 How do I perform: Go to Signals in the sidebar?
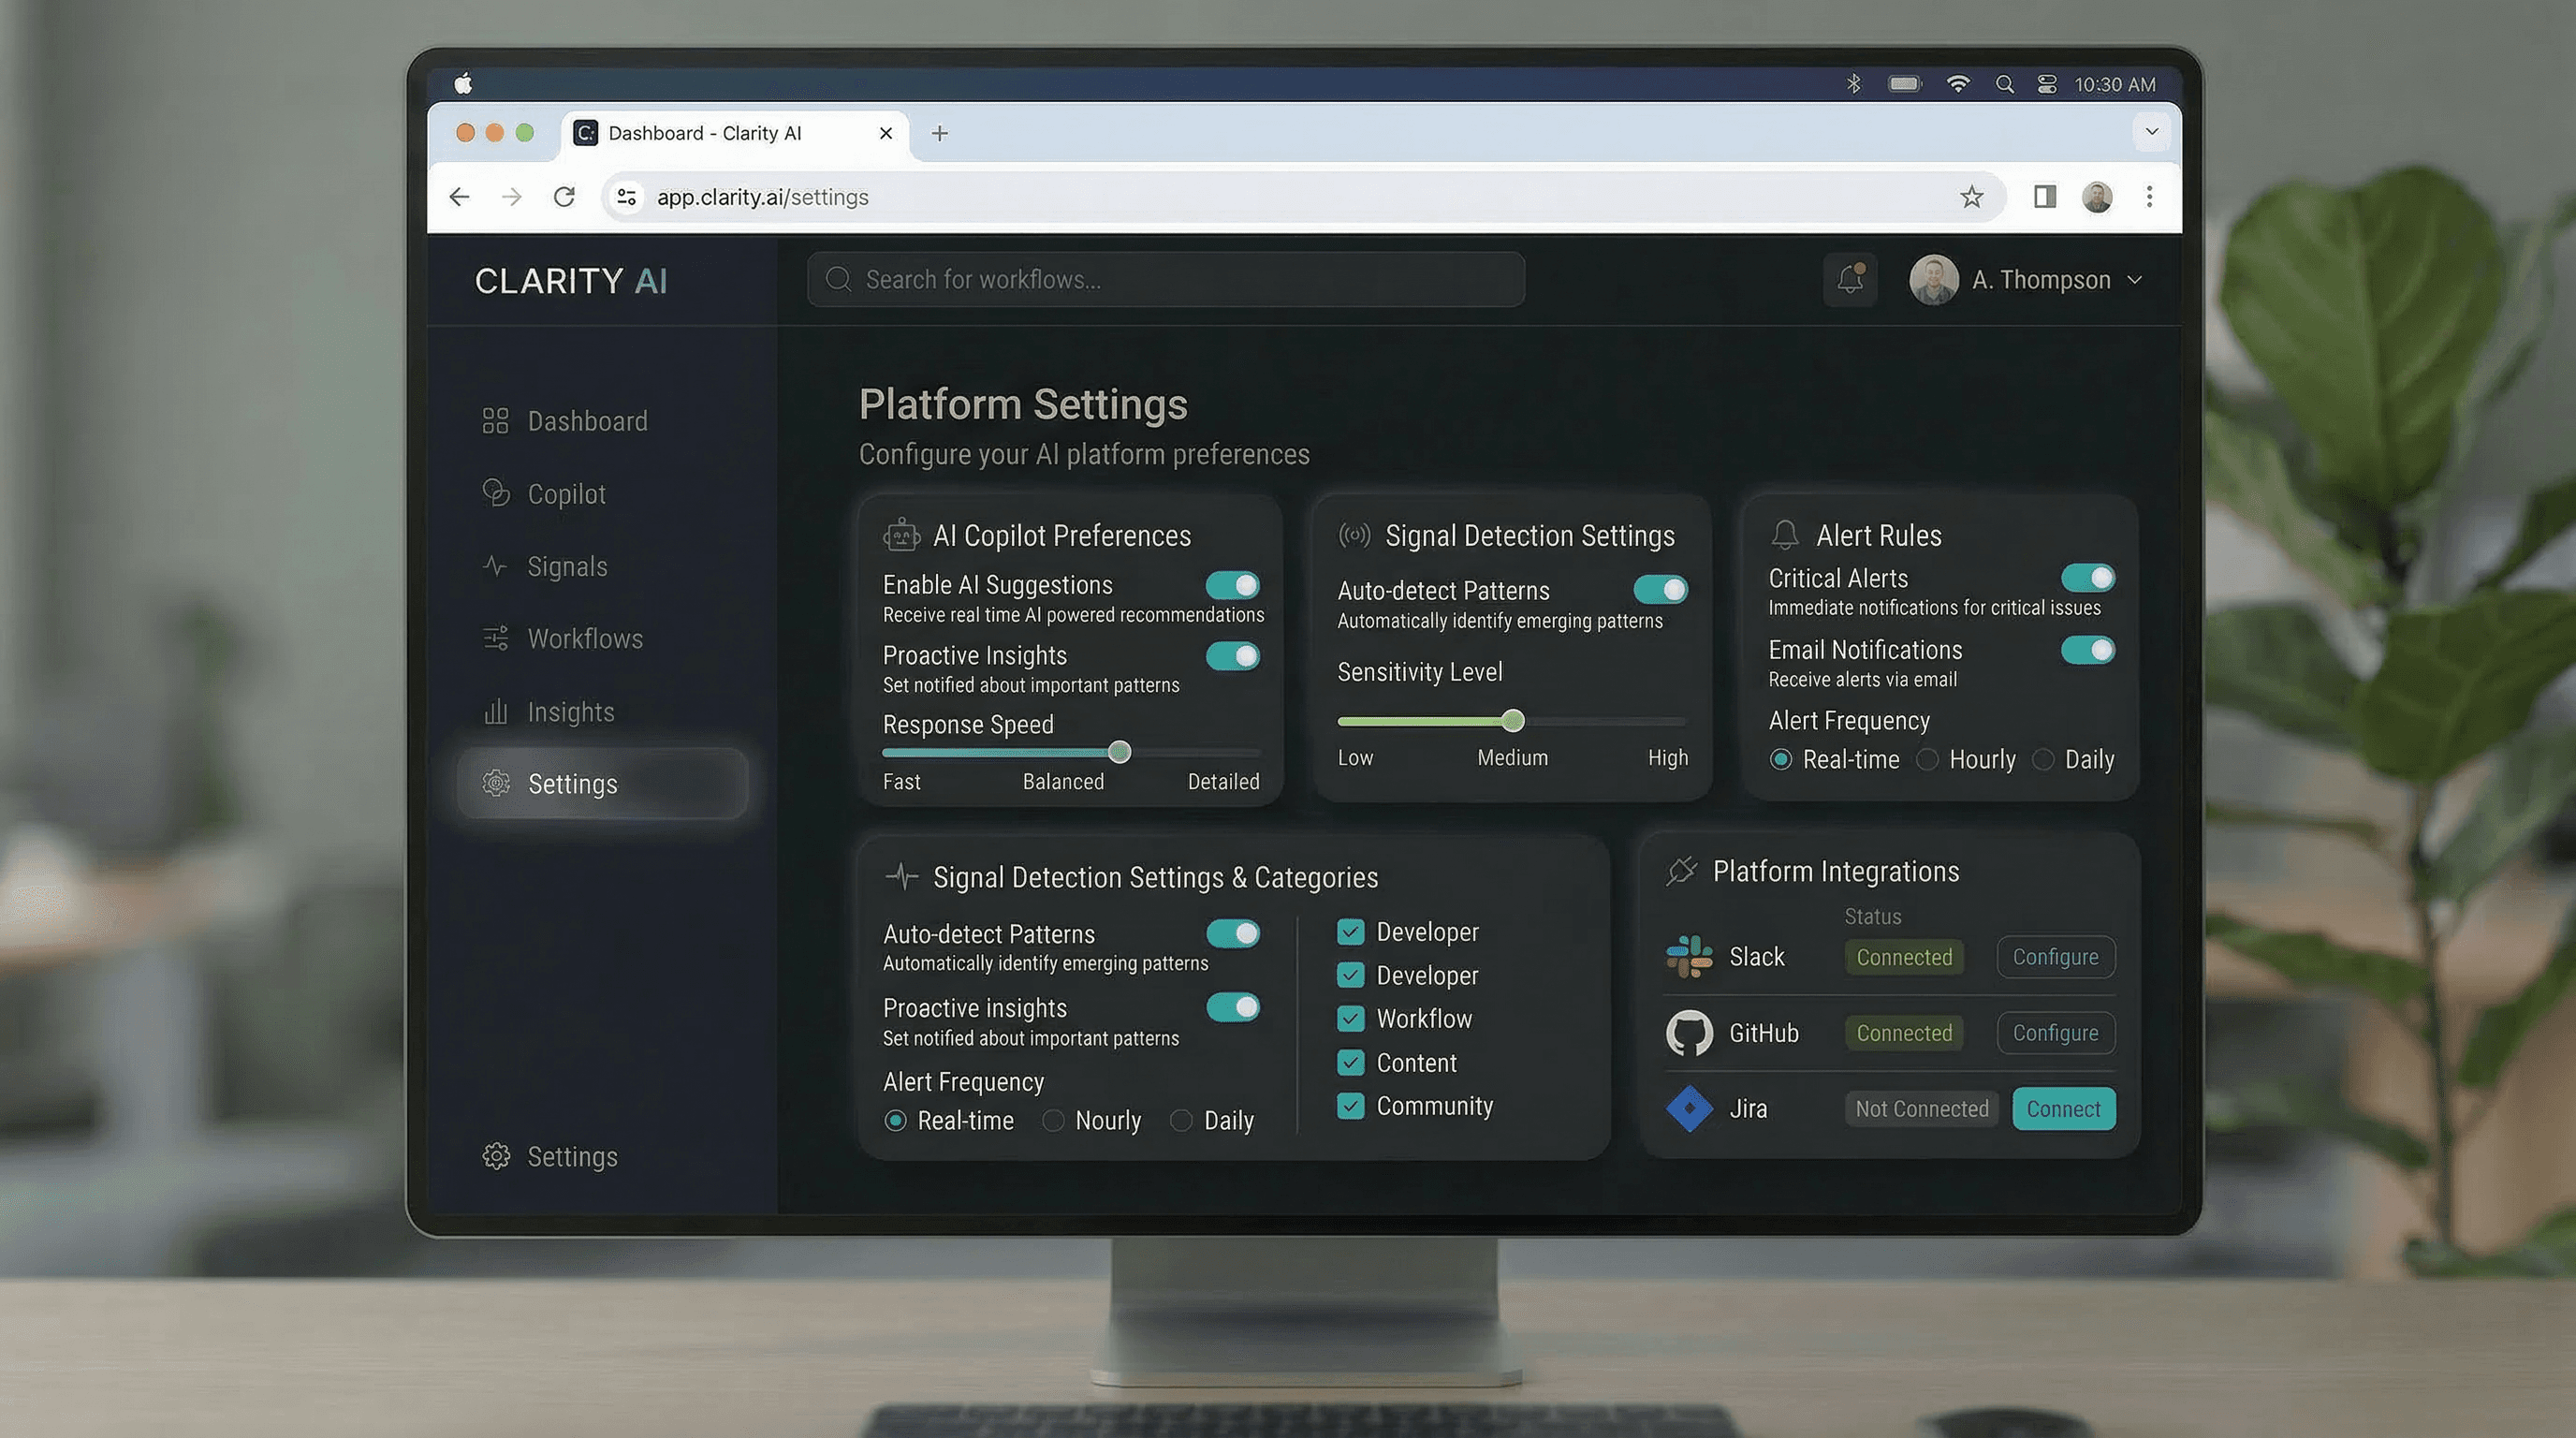566,567
